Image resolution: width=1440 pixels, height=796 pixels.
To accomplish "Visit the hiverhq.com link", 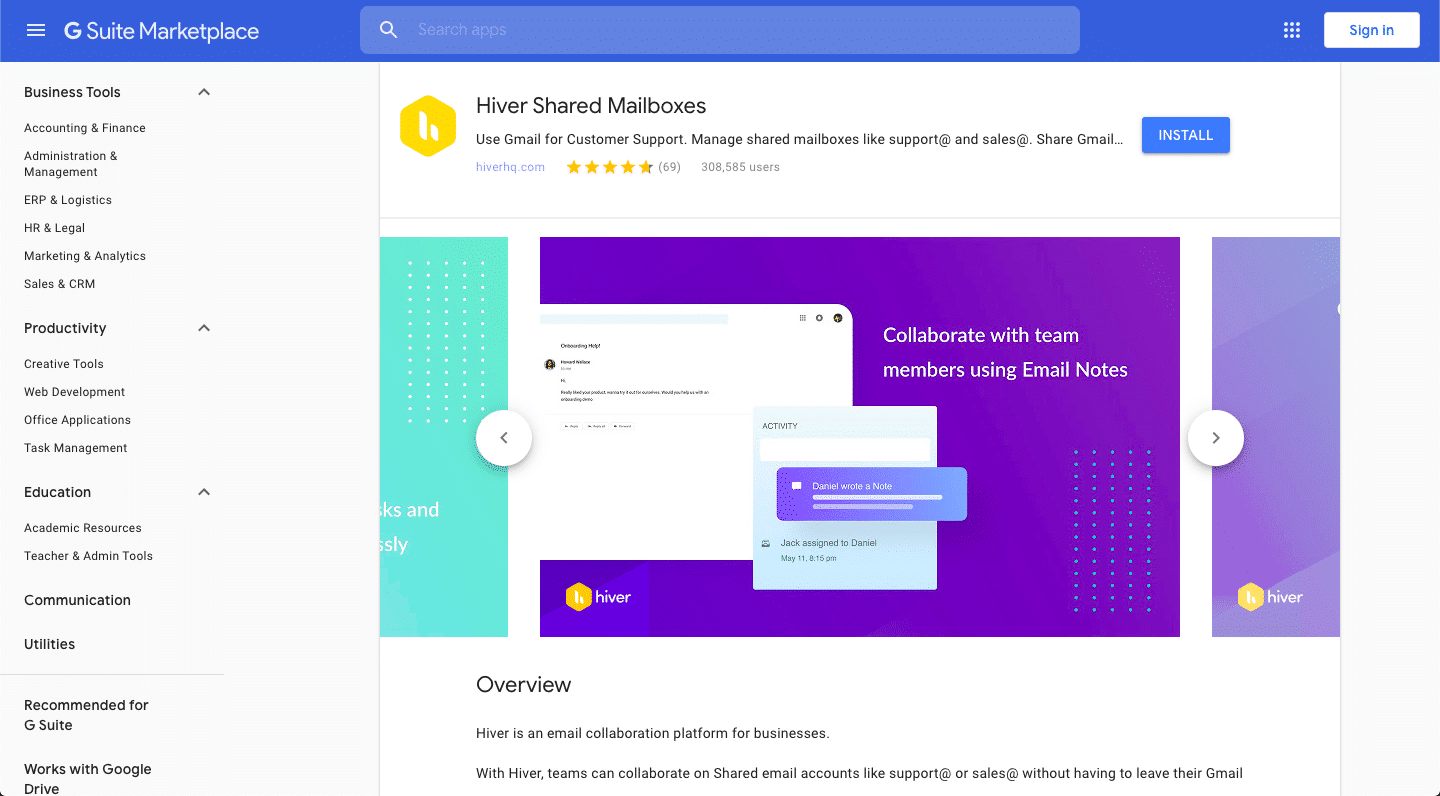I will (x=511, y=167).
